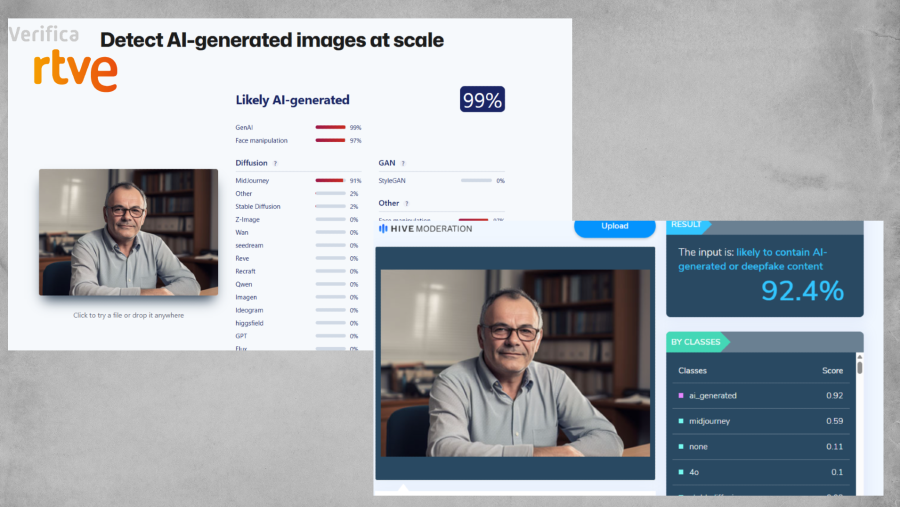
Task: Click the 0.11 score value
Action: (835, 447)
